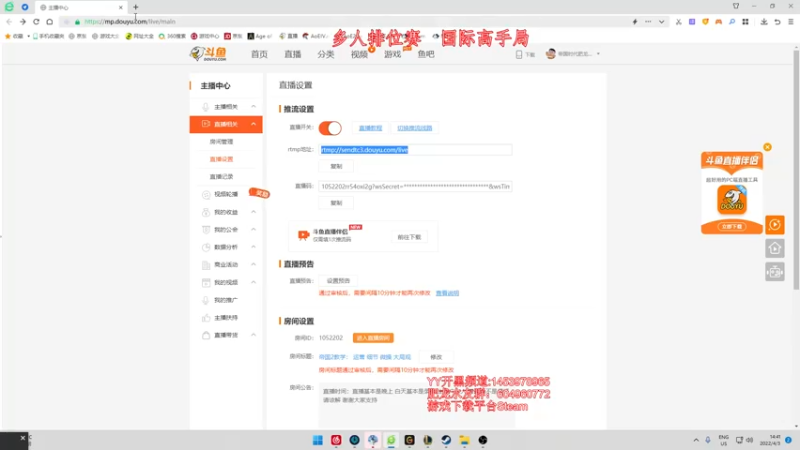Viewport: 800px width, 450px height.
Task: Open the 游戏 games nav item
Action: pos(392,54)
